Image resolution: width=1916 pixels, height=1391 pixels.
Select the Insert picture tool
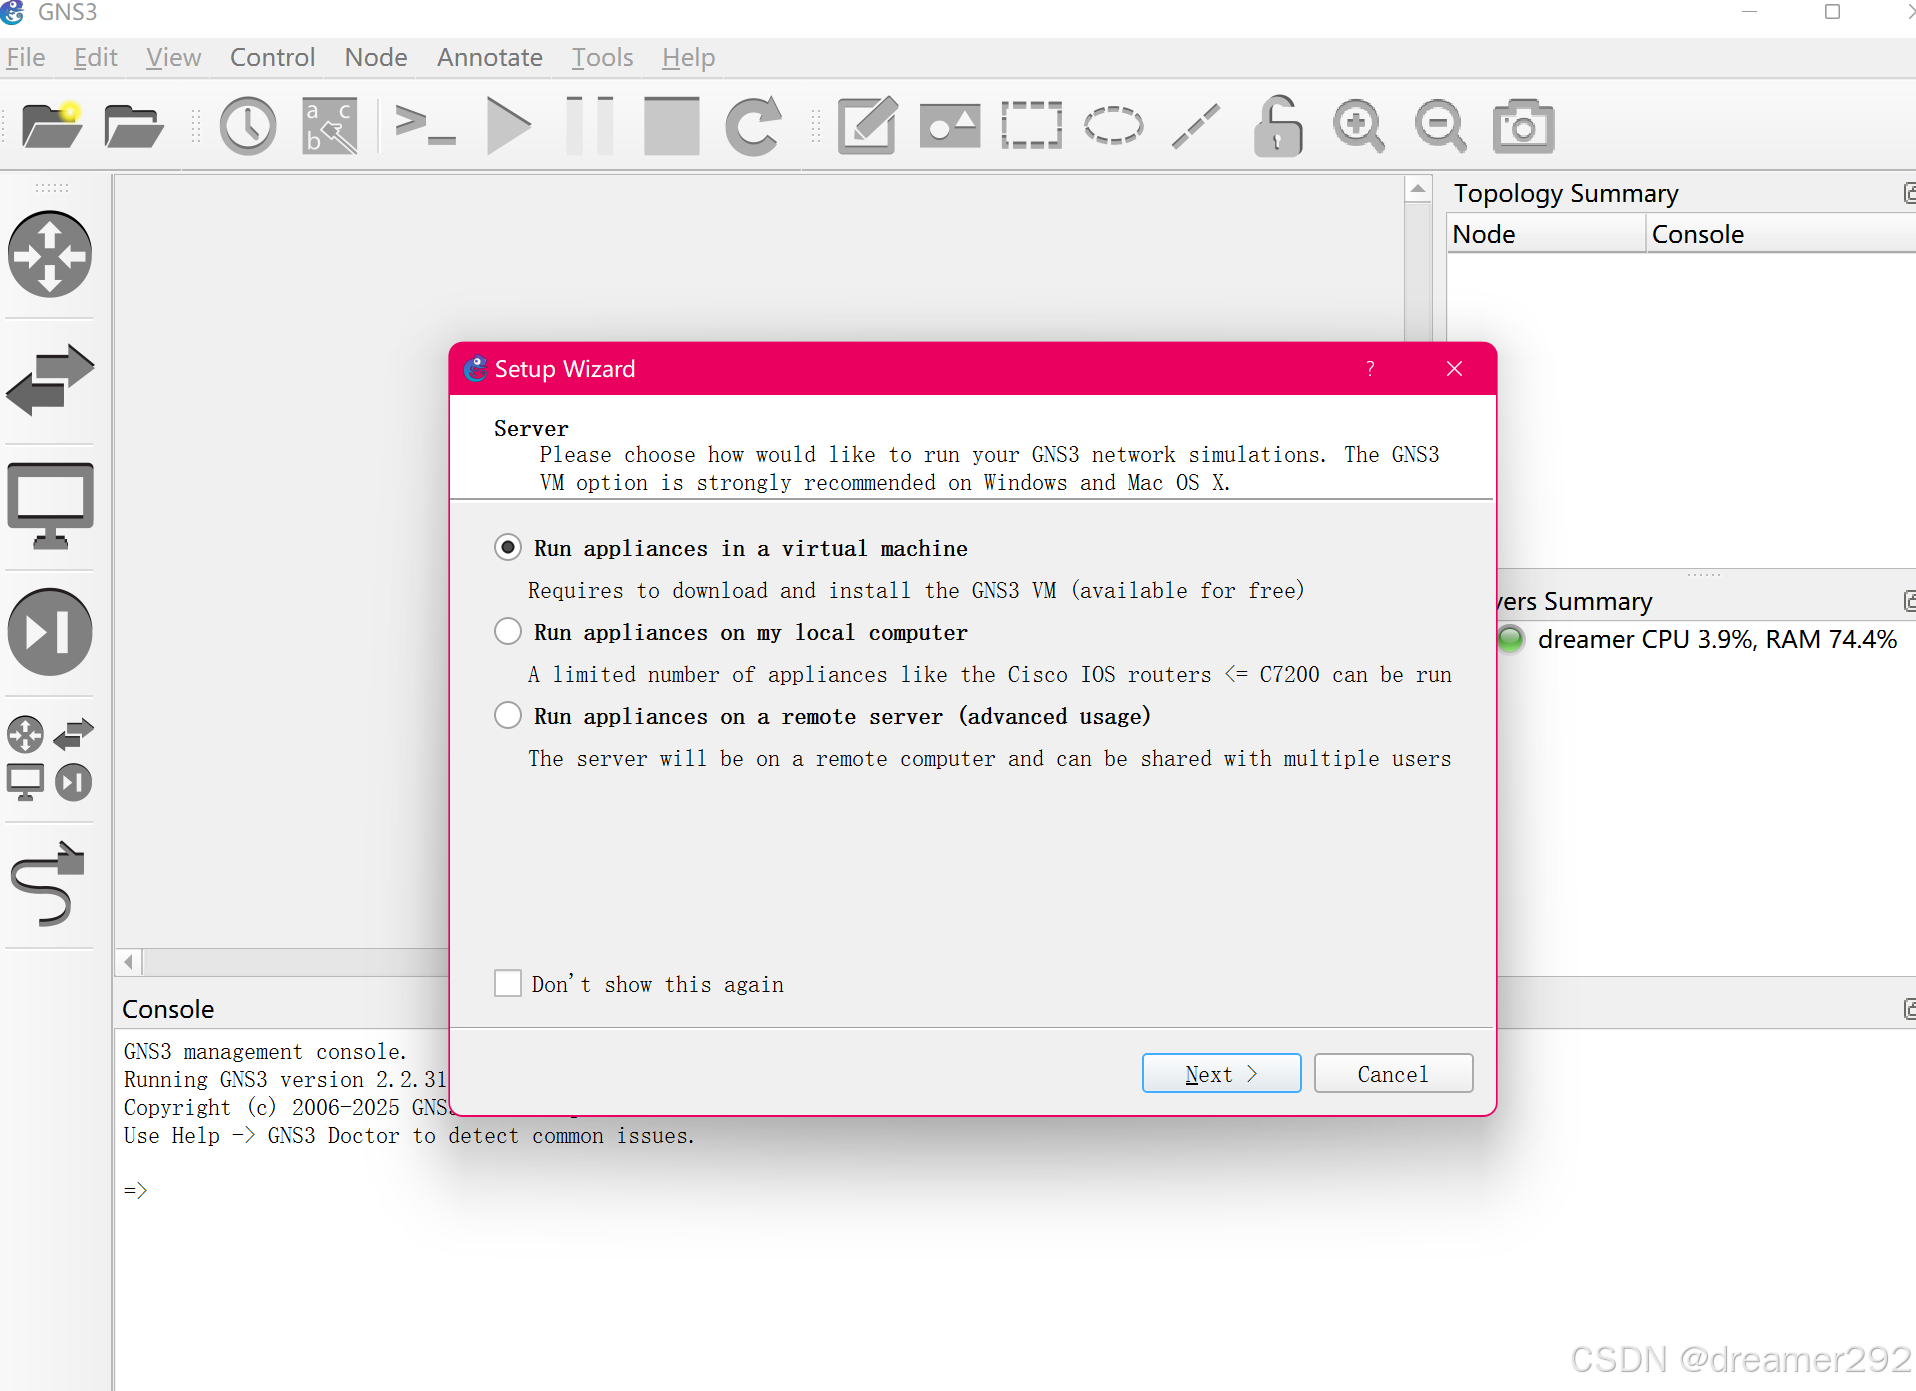(949, 126)
